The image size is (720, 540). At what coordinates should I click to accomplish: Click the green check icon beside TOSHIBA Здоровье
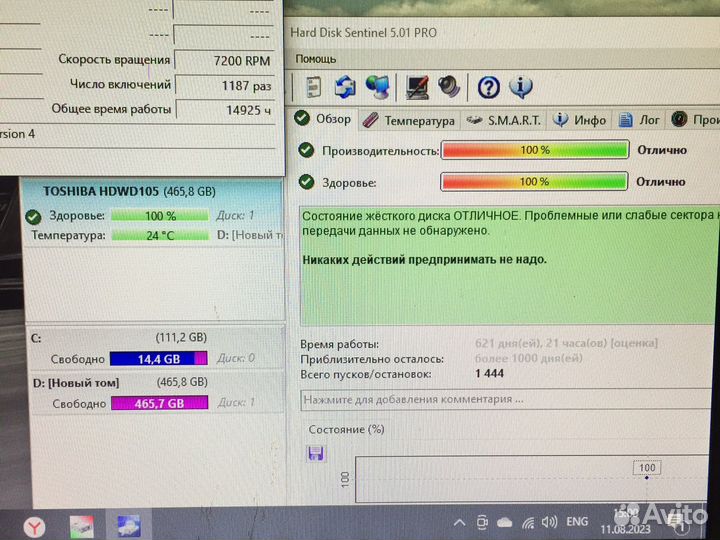[33, 216]
